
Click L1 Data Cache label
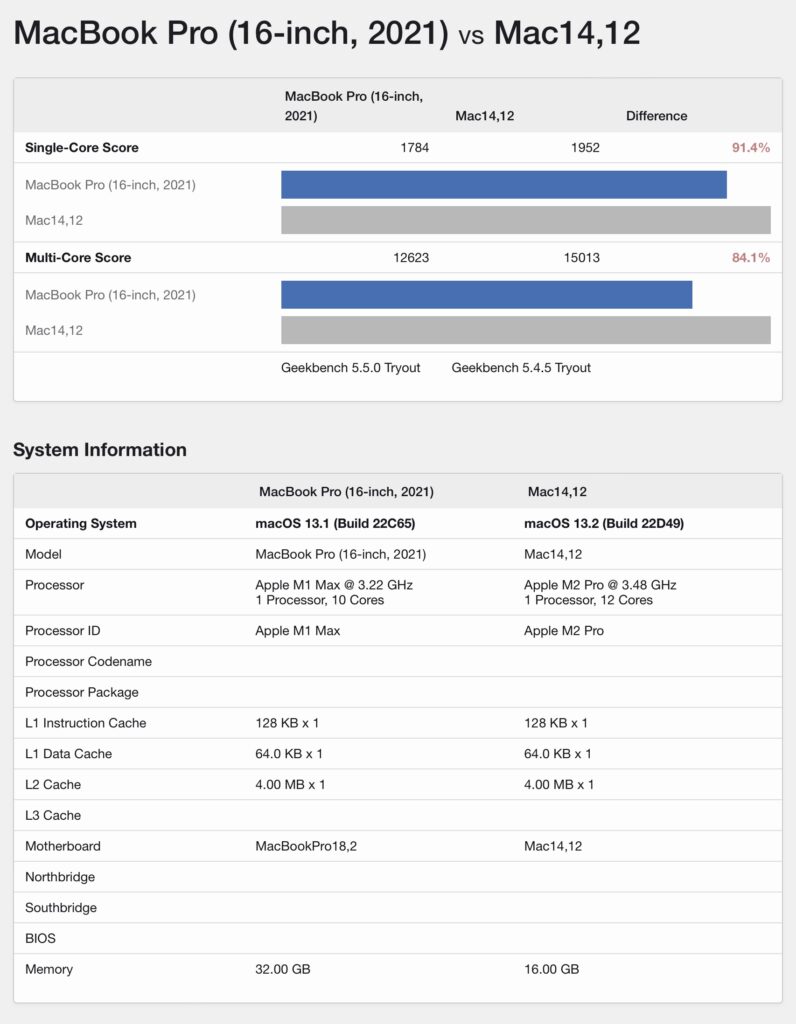[x=69, y=754]
